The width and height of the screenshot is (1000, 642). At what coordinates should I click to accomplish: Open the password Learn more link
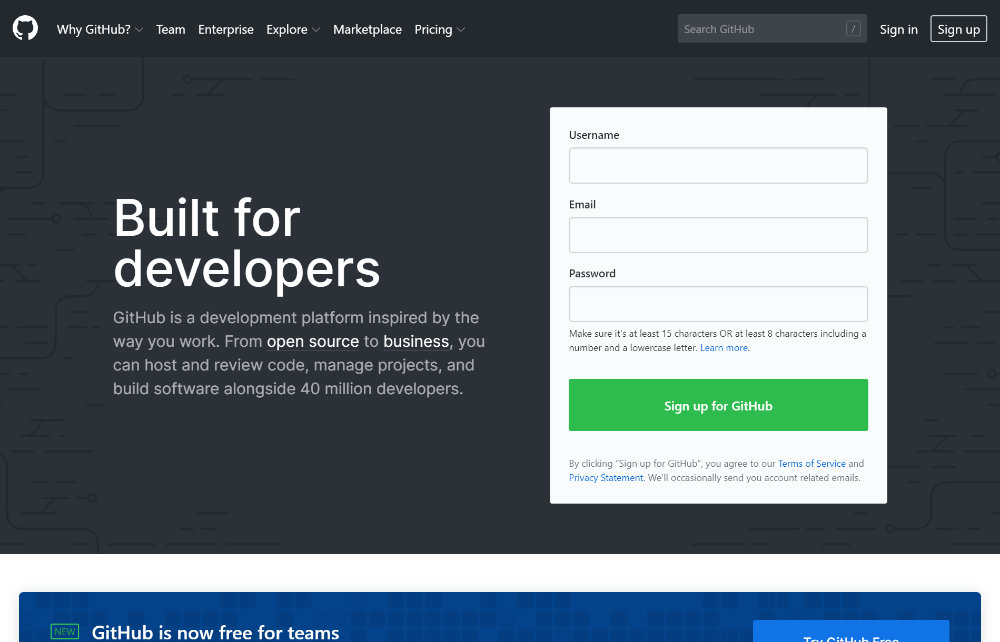724,347
